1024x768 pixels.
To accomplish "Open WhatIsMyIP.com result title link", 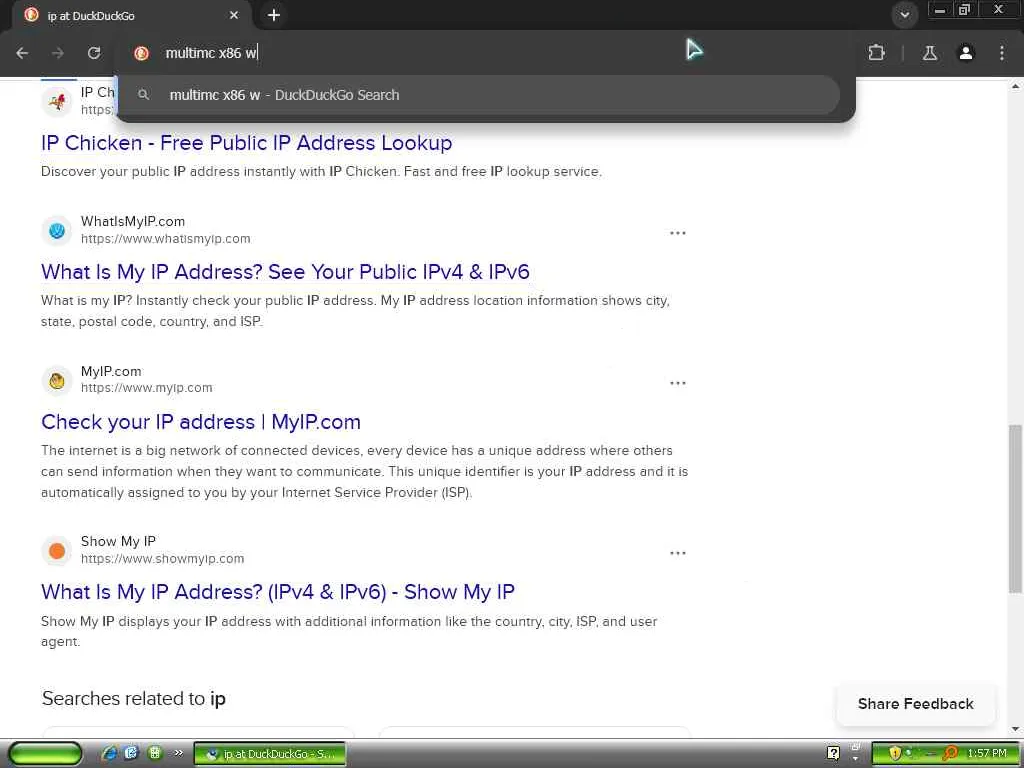I will pyautogui.click(x=285, y=272).
